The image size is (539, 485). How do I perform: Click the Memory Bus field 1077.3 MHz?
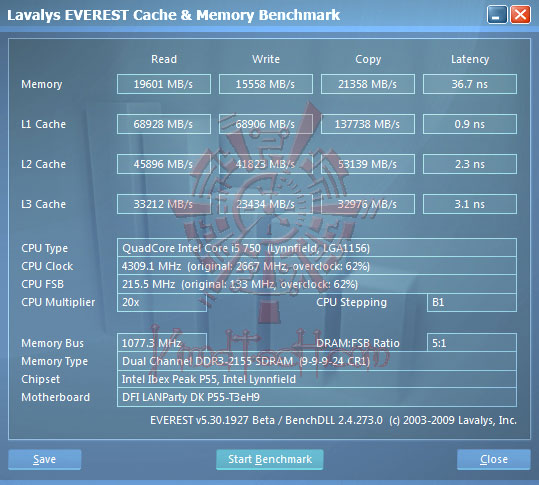pos(162,343)
